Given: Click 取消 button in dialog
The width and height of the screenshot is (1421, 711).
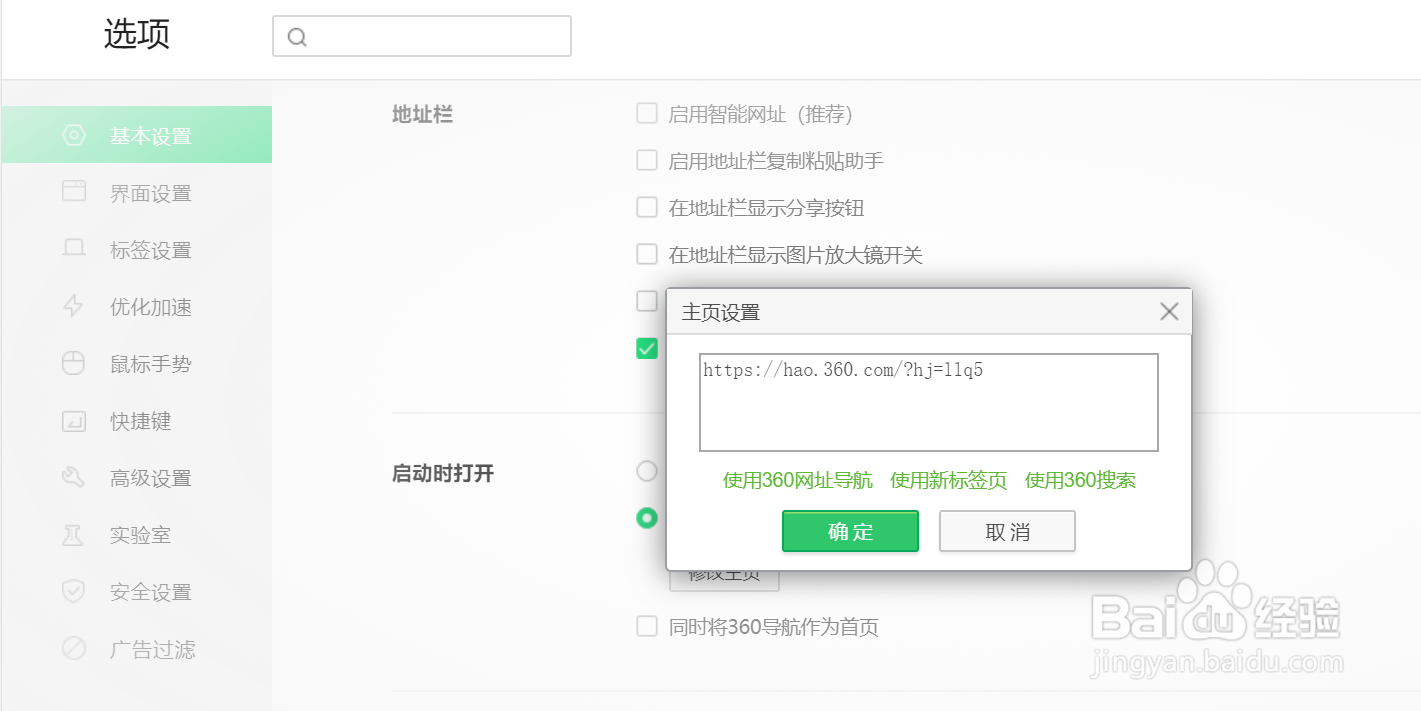Looking at the screenshot, I should point(1007,531).
